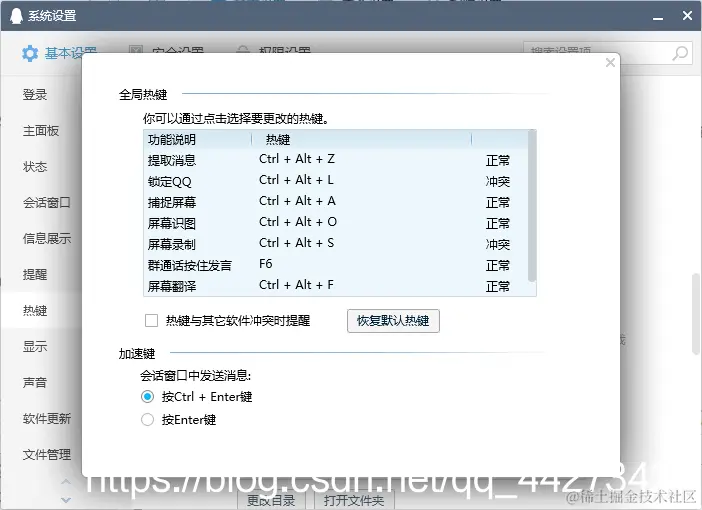Click the main settings page scrollbar
Image resolution: width=702 pixels, height=510 pixels.
pyautogui.click(x=696, y=313)
